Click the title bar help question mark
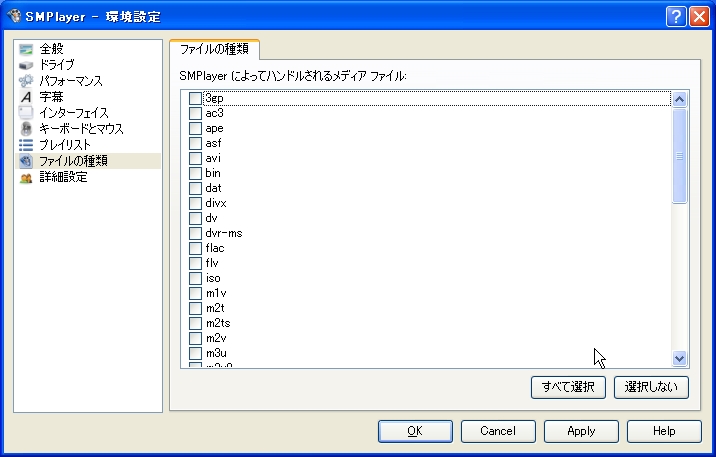Viewport: 716px width, 457px height. pyautogui.click(x=676, y=17)
